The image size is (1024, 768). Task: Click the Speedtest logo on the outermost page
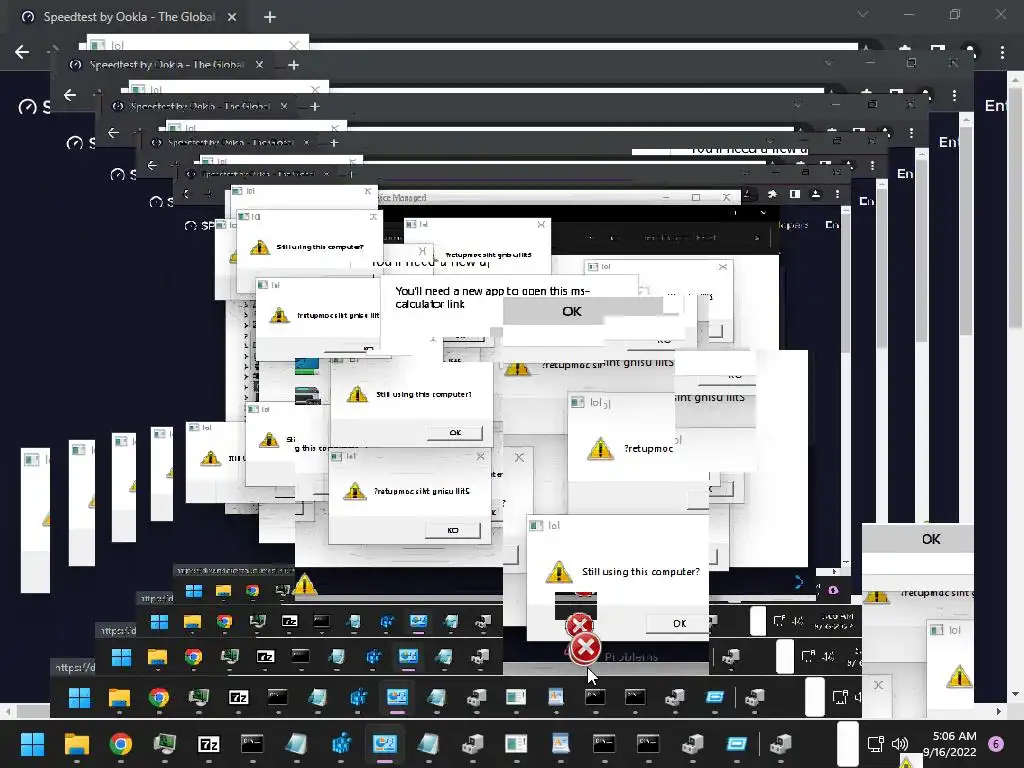34,106
